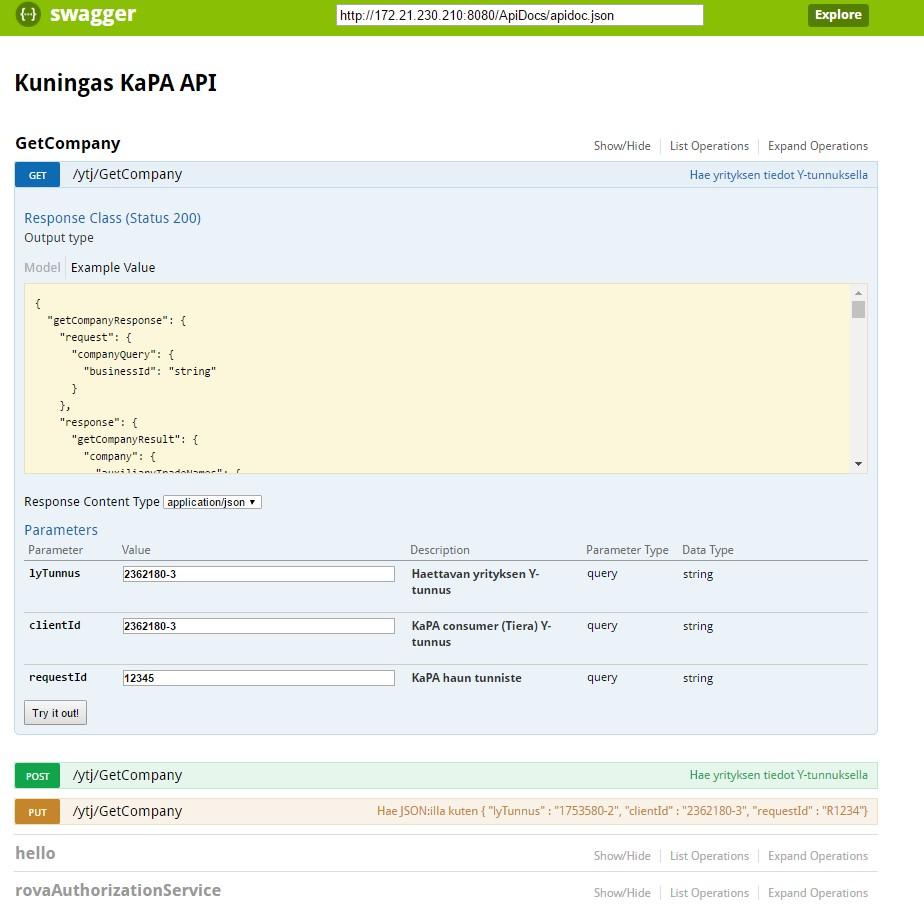Click the JSON box scroll down arrow
This screenshot has width=924, height=911.
(858, 464)
